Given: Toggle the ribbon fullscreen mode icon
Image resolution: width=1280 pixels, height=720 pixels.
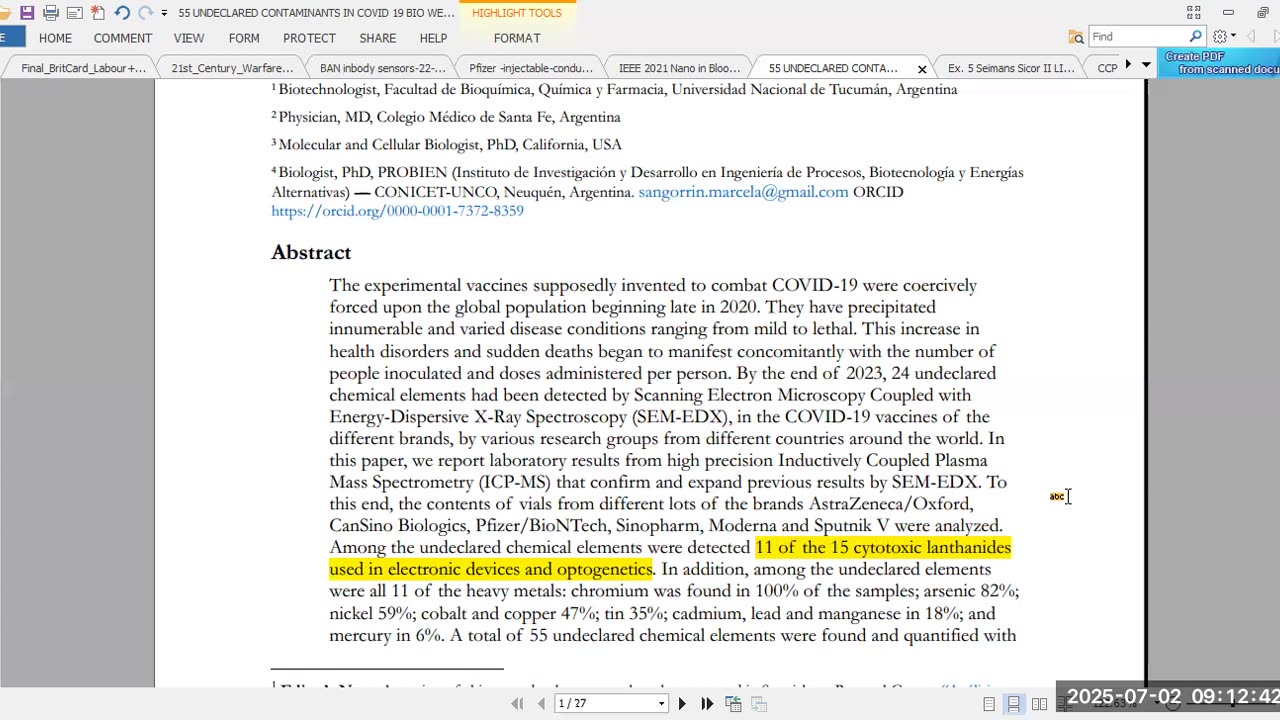Looking at the screenshot, I should pos(1194,12).
